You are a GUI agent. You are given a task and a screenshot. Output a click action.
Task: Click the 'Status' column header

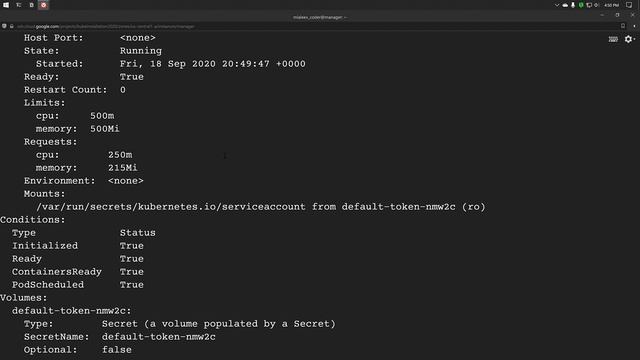(x=138, y=233)
